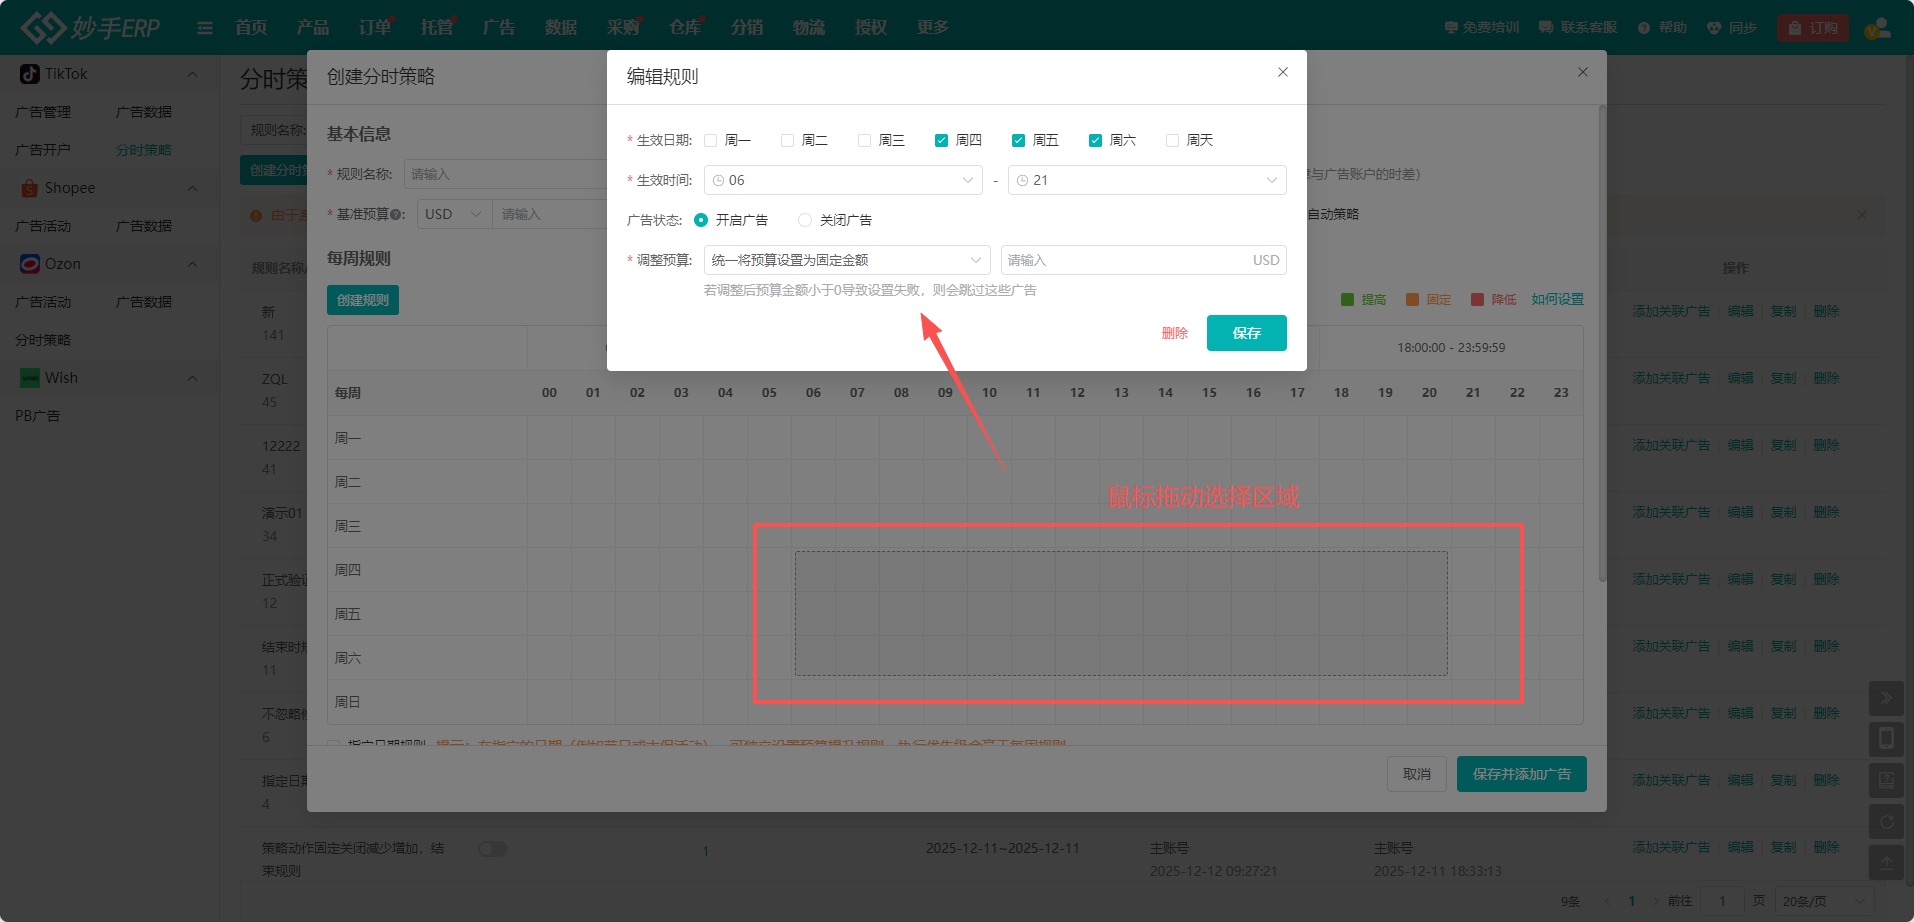Click the 创建规则 button under 每周规则
The image size is (1914, 922).
pos(363,300)
